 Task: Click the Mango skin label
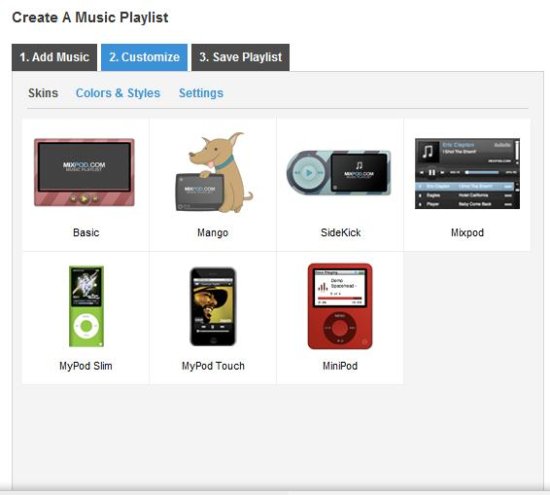pos(213,233)
